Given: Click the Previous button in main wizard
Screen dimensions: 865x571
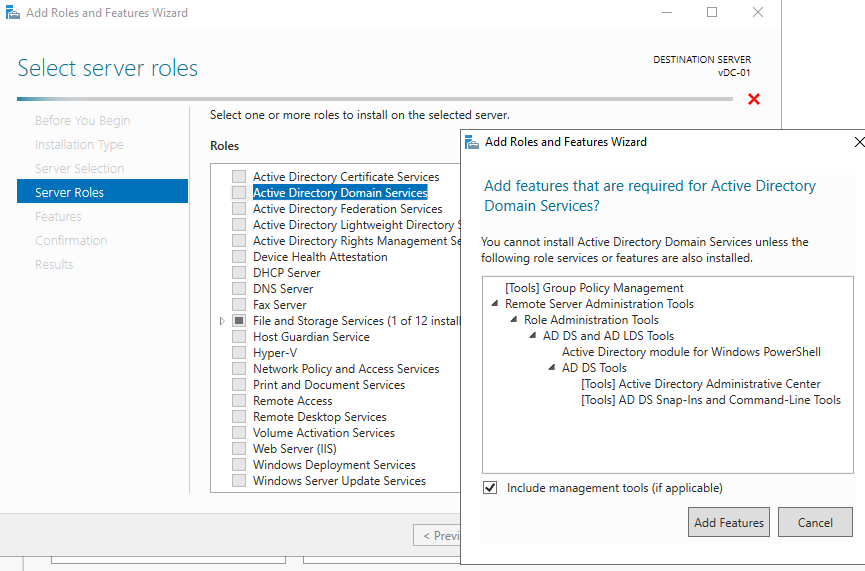Looking at the screenshot, I should pos(437,535).
